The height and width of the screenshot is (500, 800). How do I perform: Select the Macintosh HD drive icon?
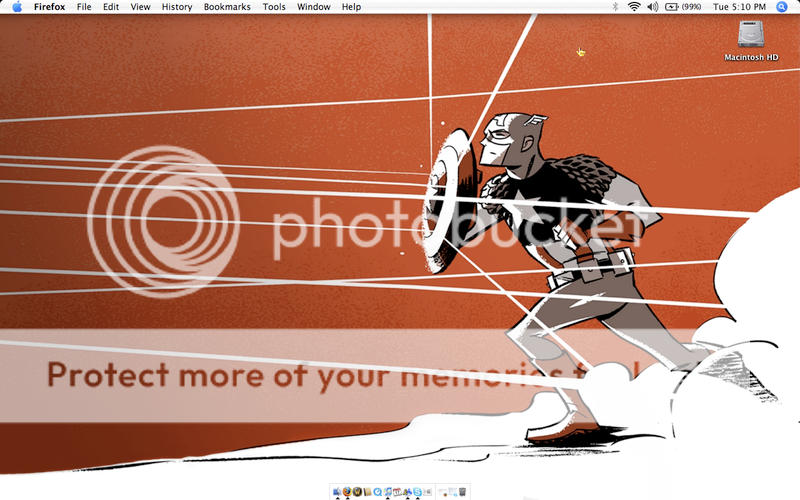pyautogui.click(x=751, y=36)
